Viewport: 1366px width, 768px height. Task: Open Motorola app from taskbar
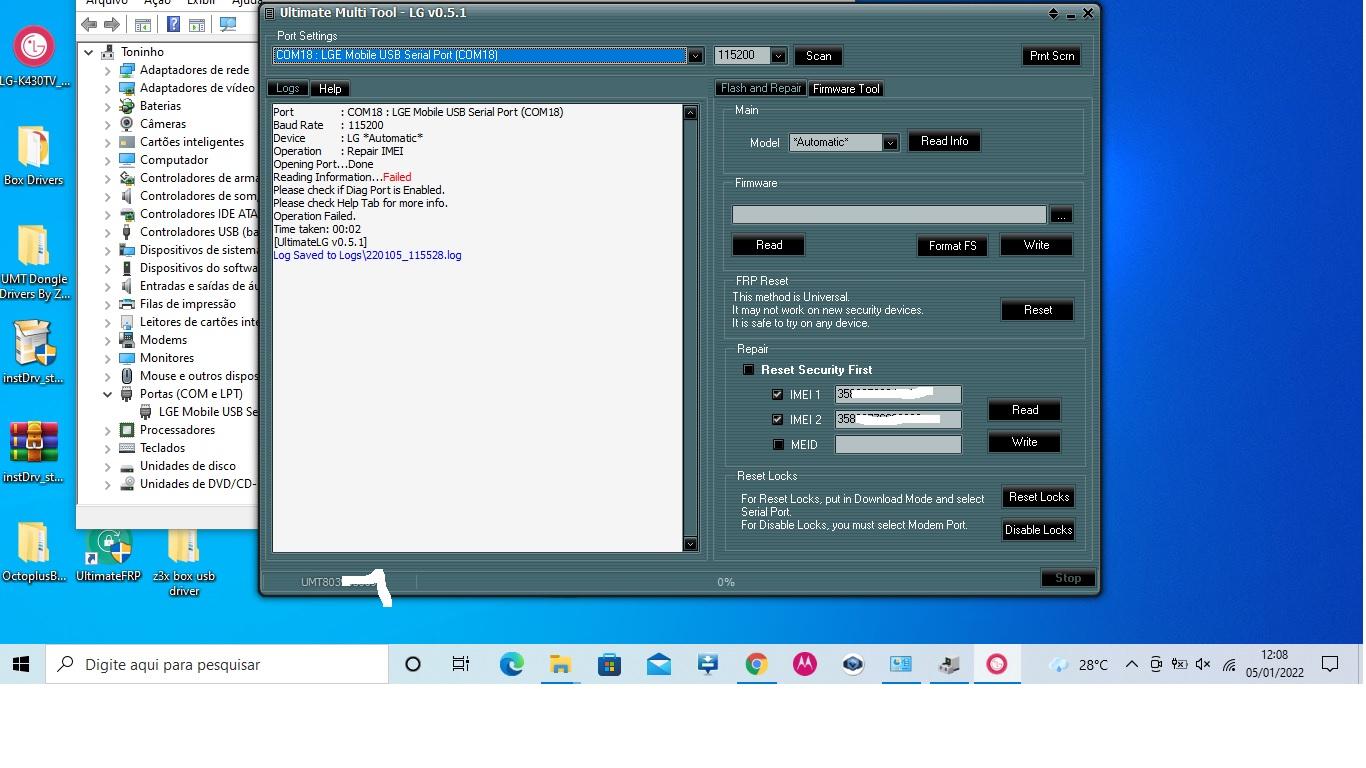coord(805,664)
